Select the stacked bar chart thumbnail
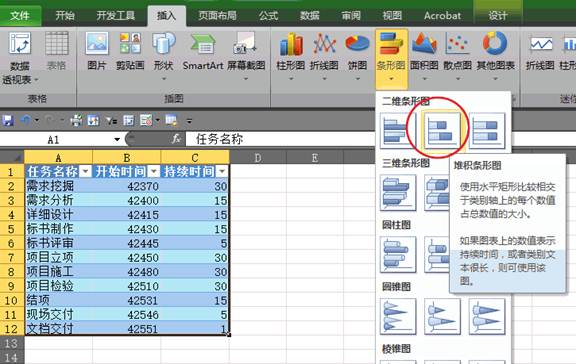Screen dimensions: 576x364 tap(442, 130)
